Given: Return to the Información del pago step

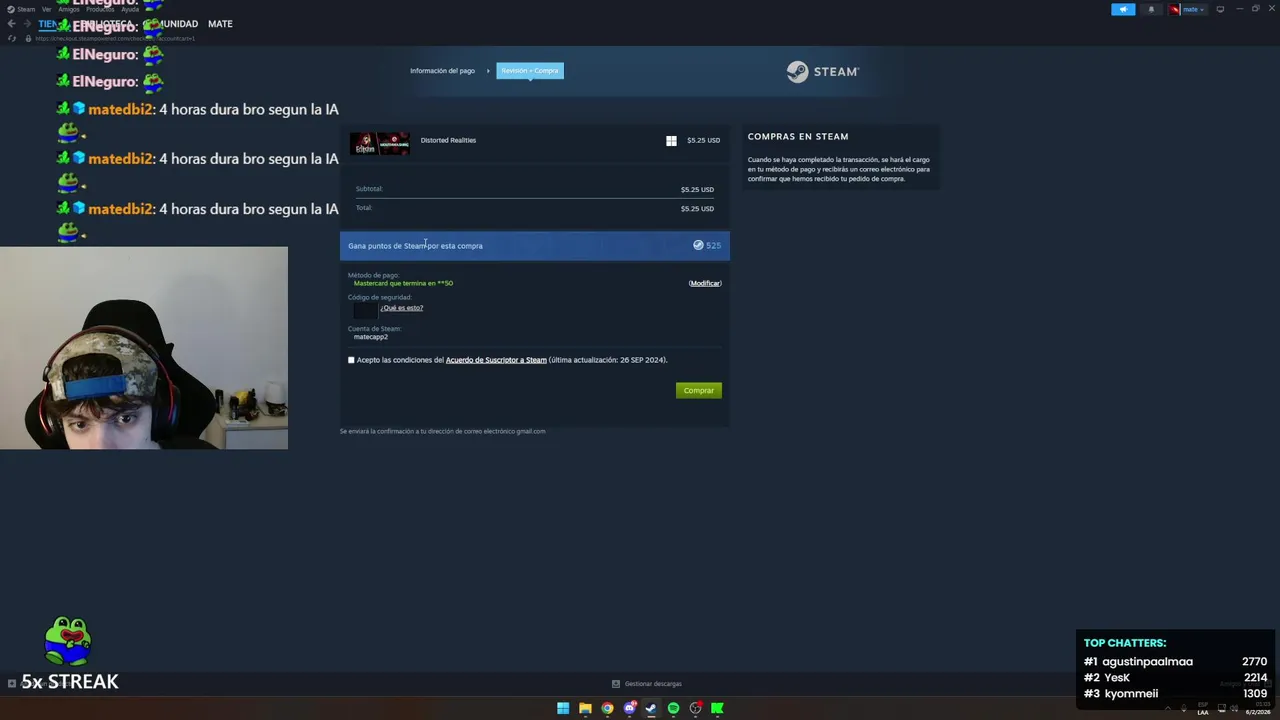Looking at the screenshot, I should coord(442,71).
